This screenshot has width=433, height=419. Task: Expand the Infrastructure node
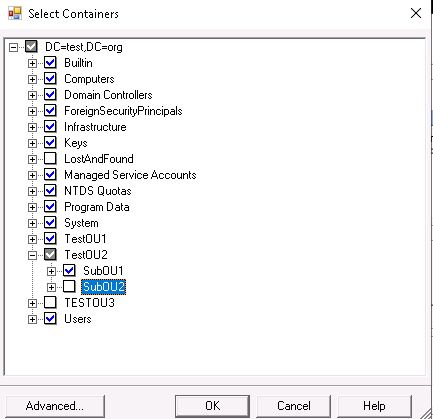pyautogui.click(x=32, y=127)
